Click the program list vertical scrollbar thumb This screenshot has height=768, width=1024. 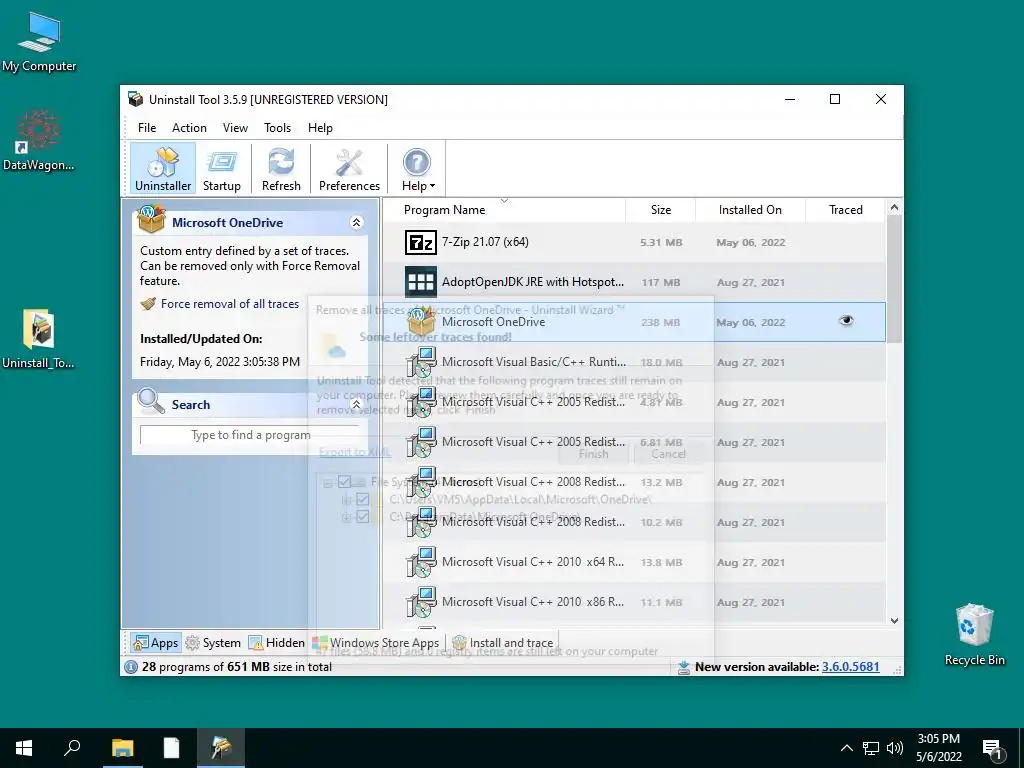pyautogui.click(x=895, y=278)
